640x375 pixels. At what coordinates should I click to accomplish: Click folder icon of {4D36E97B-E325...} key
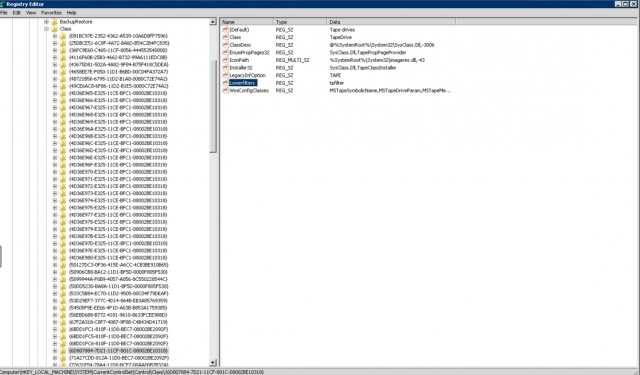tap(63, 236)
